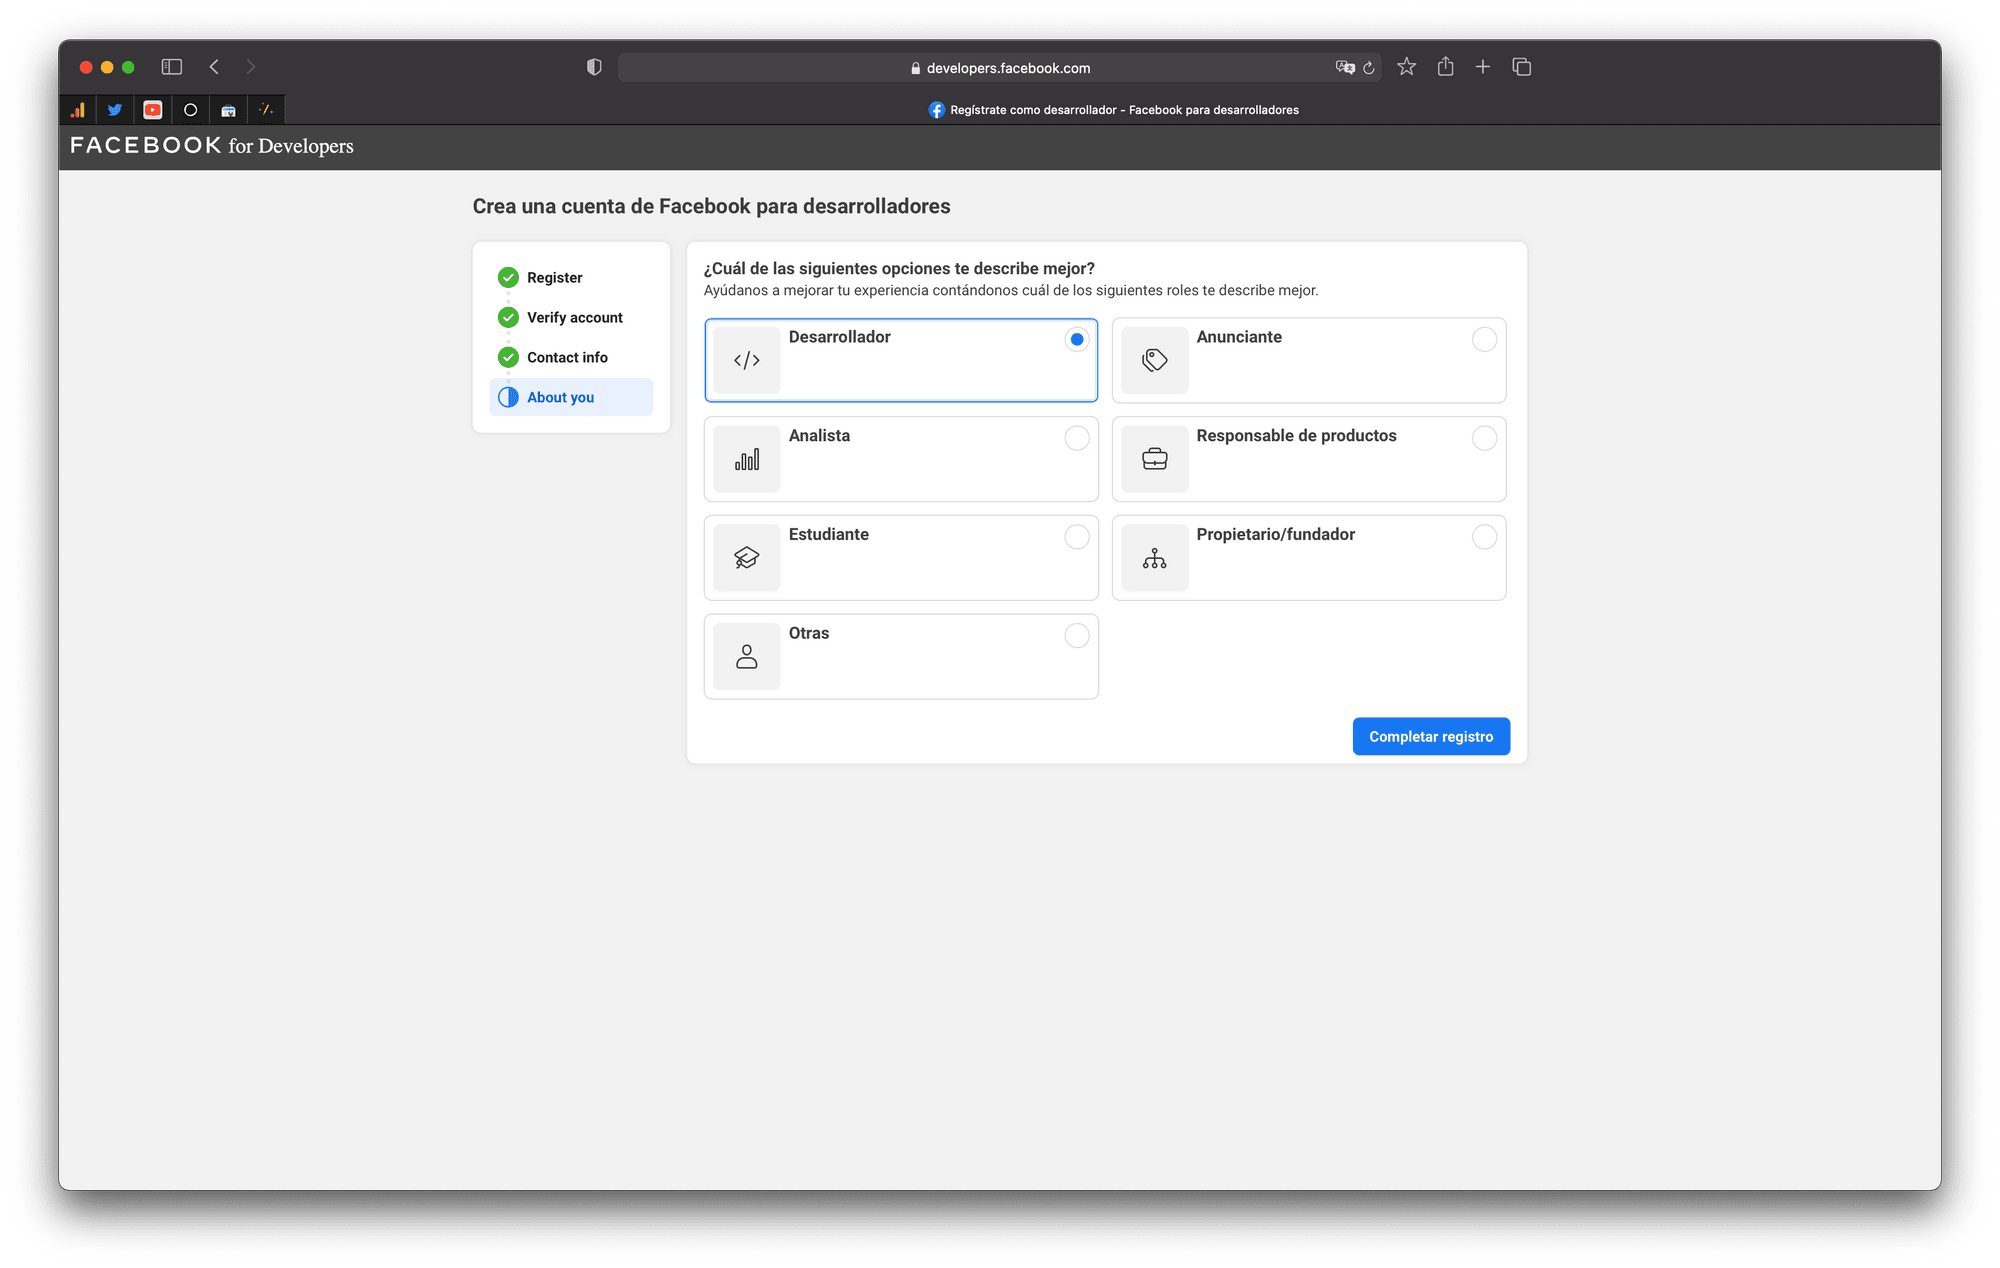Image resolution: width=2000 pixels, height=1268 pixels.
Task: Open the Register step in sidebar
Action: pyautogui.click(x=571, y=277)
